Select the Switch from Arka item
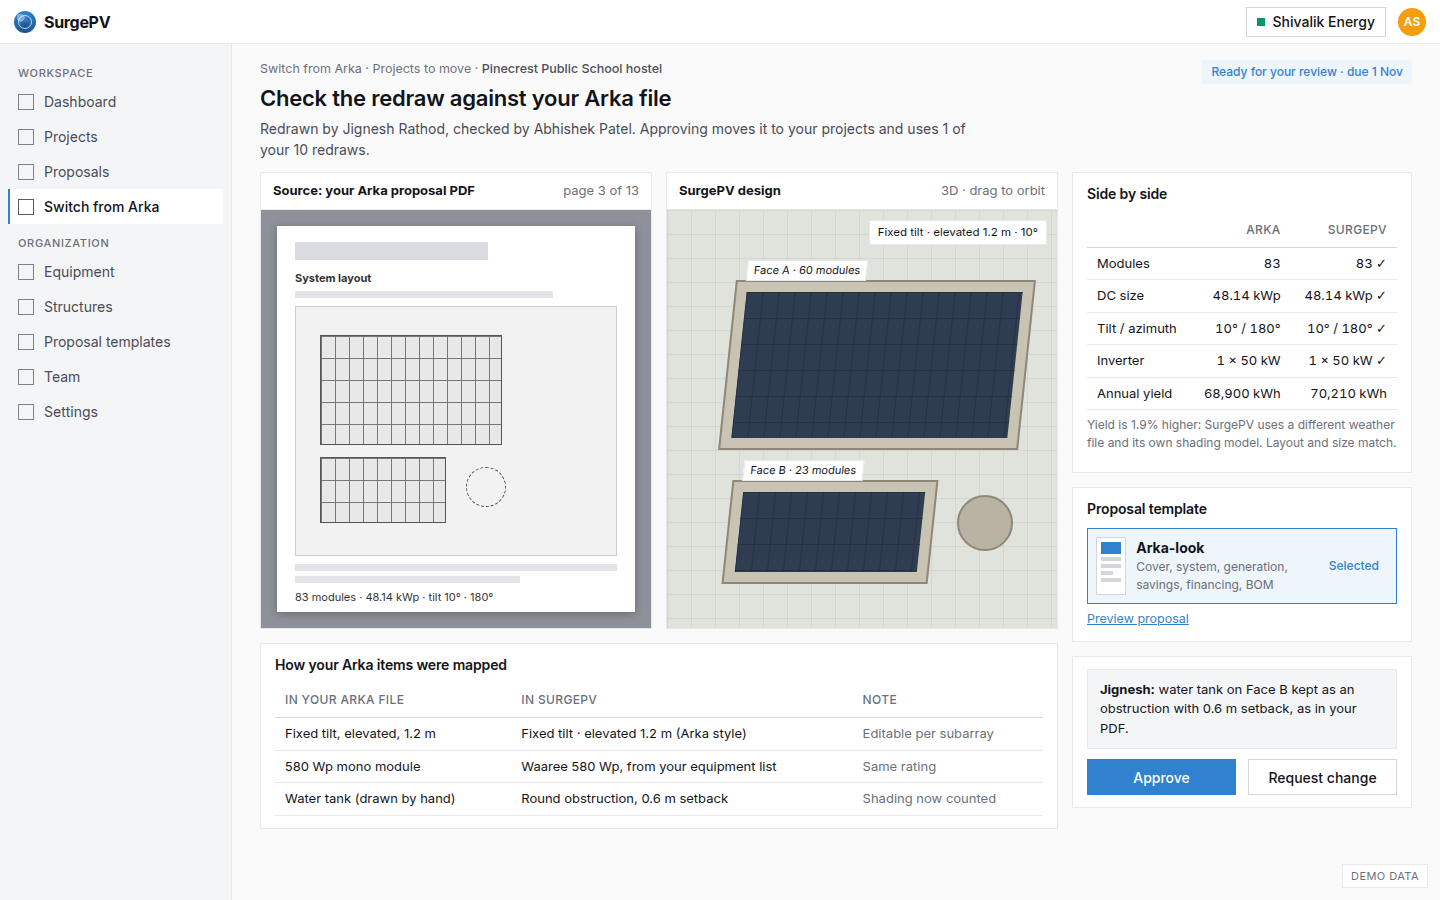 point(115,207)
